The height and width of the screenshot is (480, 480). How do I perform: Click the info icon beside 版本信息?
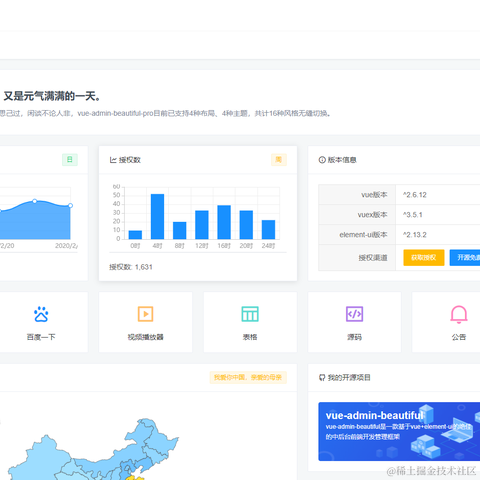[x=322, y=160]
